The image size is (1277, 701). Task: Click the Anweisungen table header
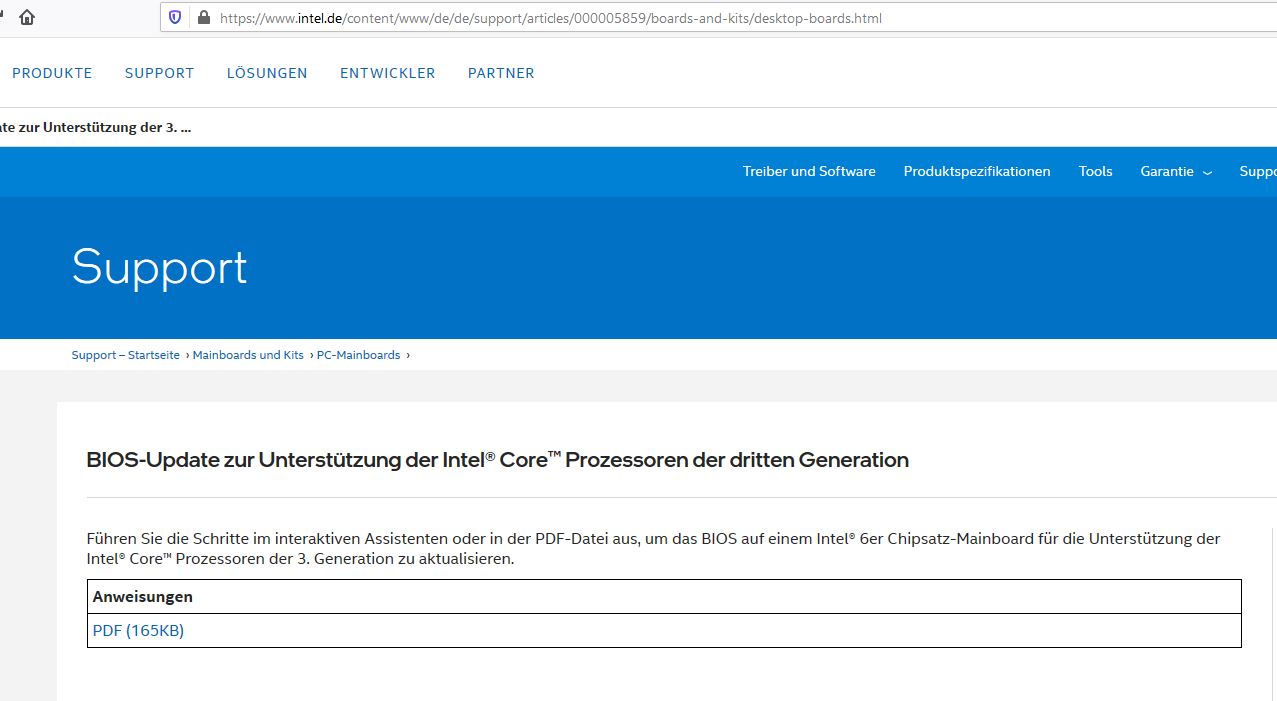click(143, 596)
